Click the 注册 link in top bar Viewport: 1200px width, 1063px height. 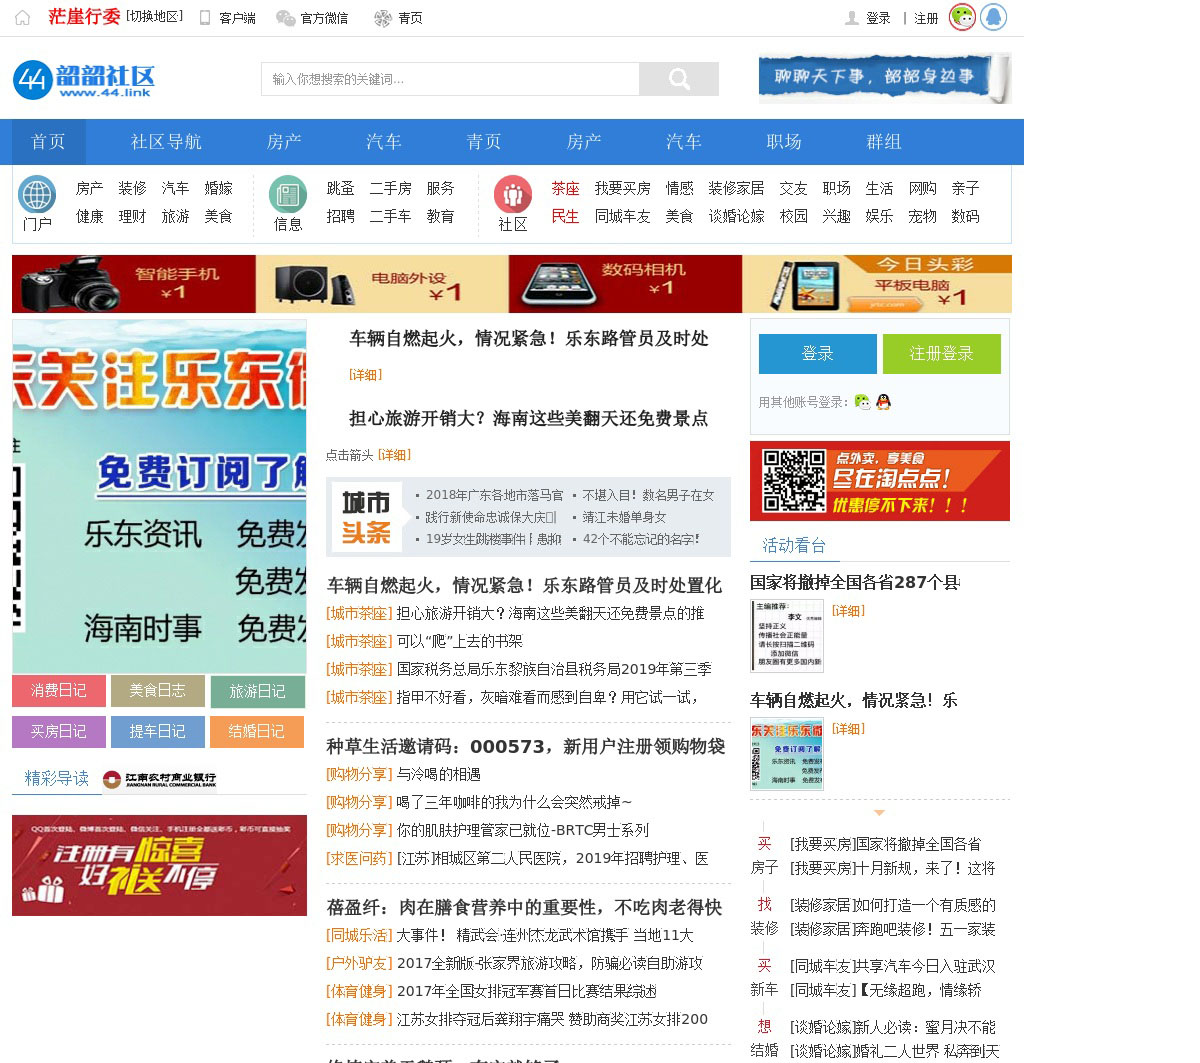click(926, 18)
